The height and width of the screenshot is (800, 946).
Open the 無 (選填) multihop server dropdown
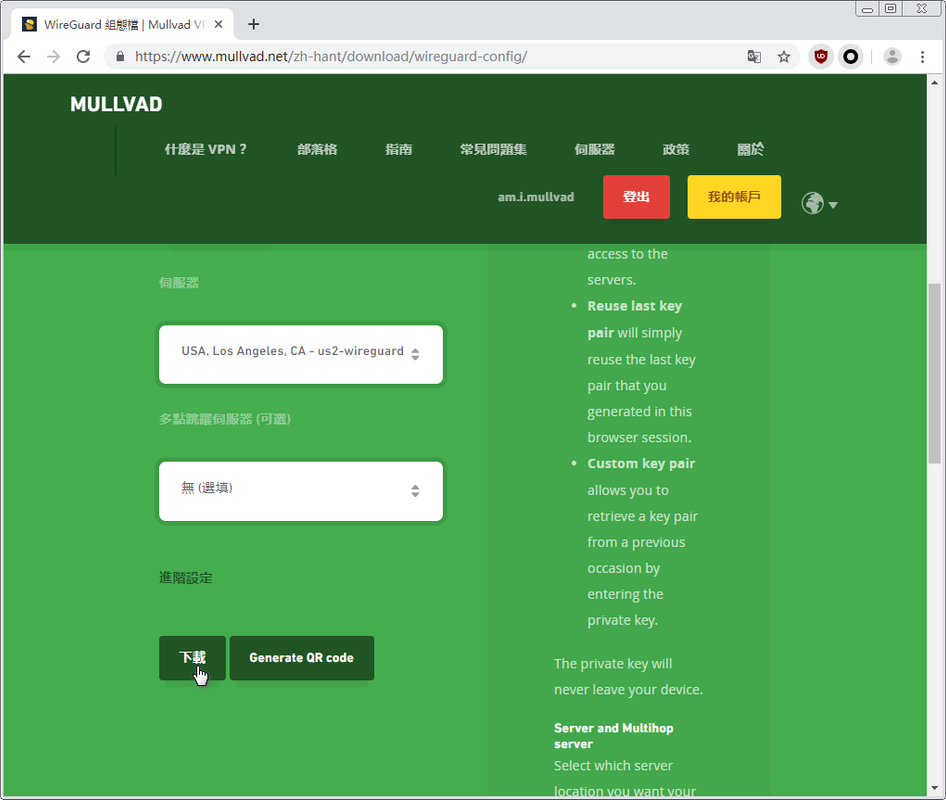(x=300, y=491)
